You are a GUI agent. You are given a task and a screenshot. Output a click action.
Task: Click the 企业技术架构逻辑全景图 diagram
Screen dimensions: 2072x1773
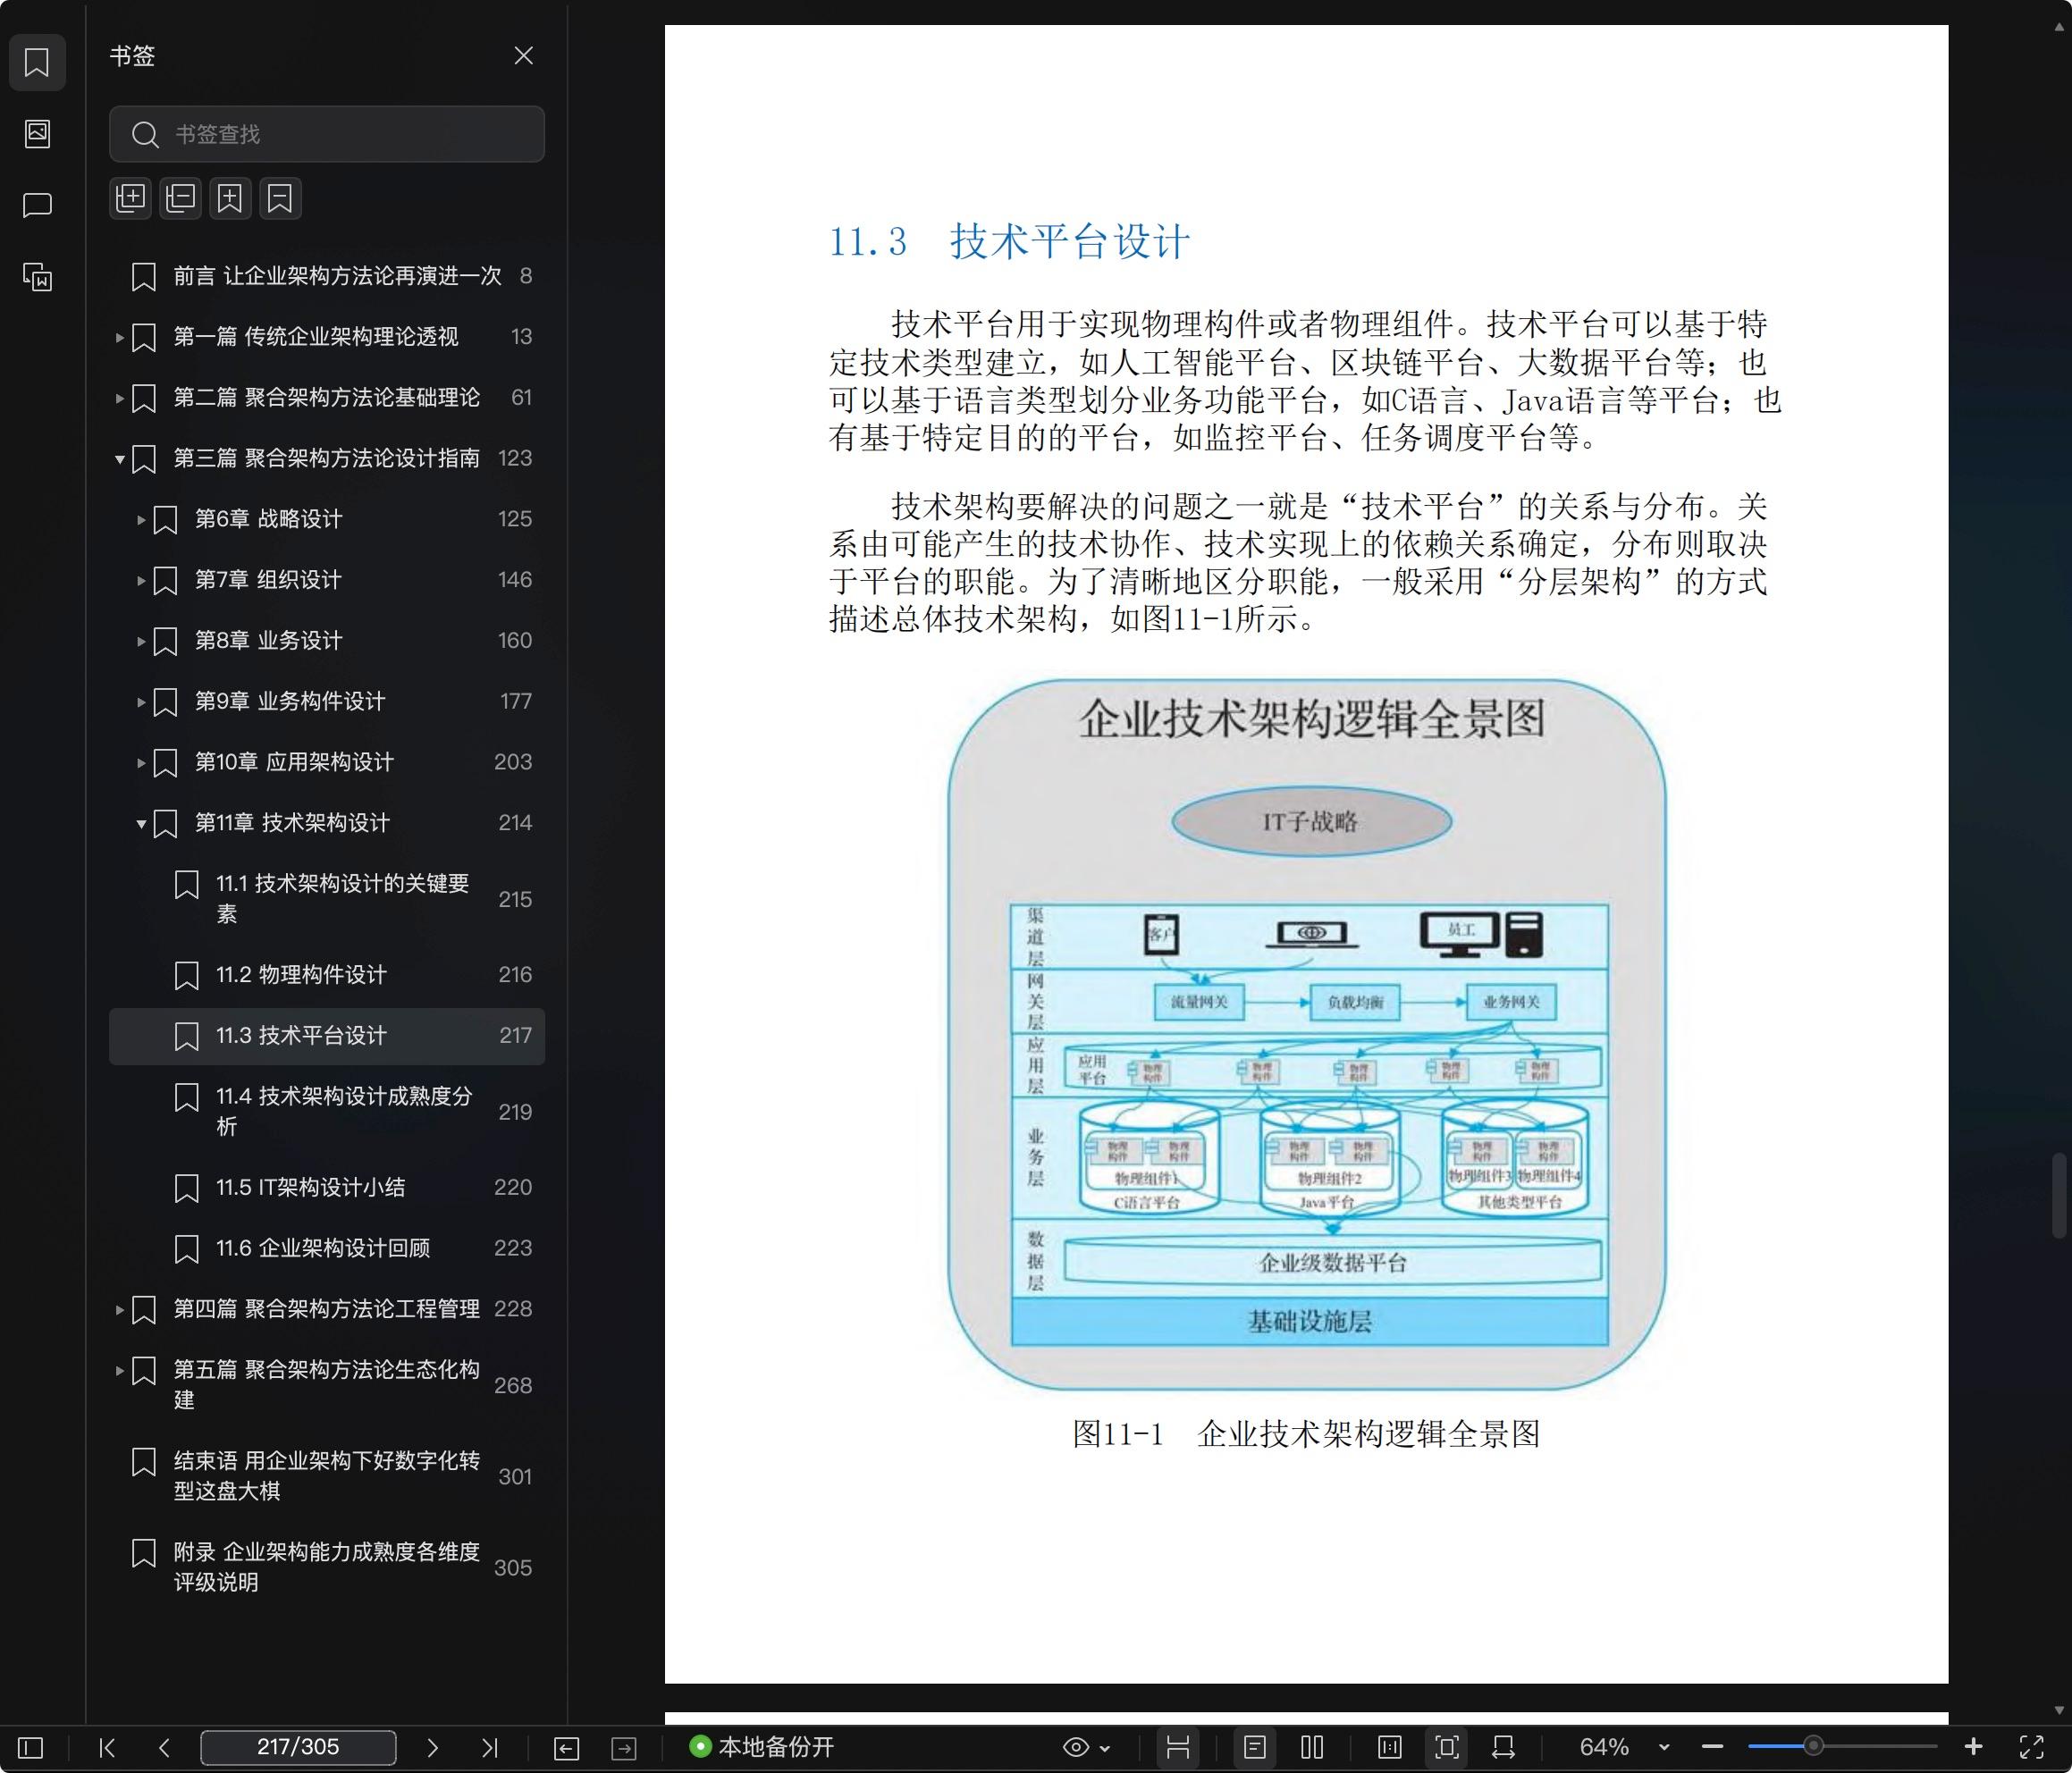tap(1307, 1035)
